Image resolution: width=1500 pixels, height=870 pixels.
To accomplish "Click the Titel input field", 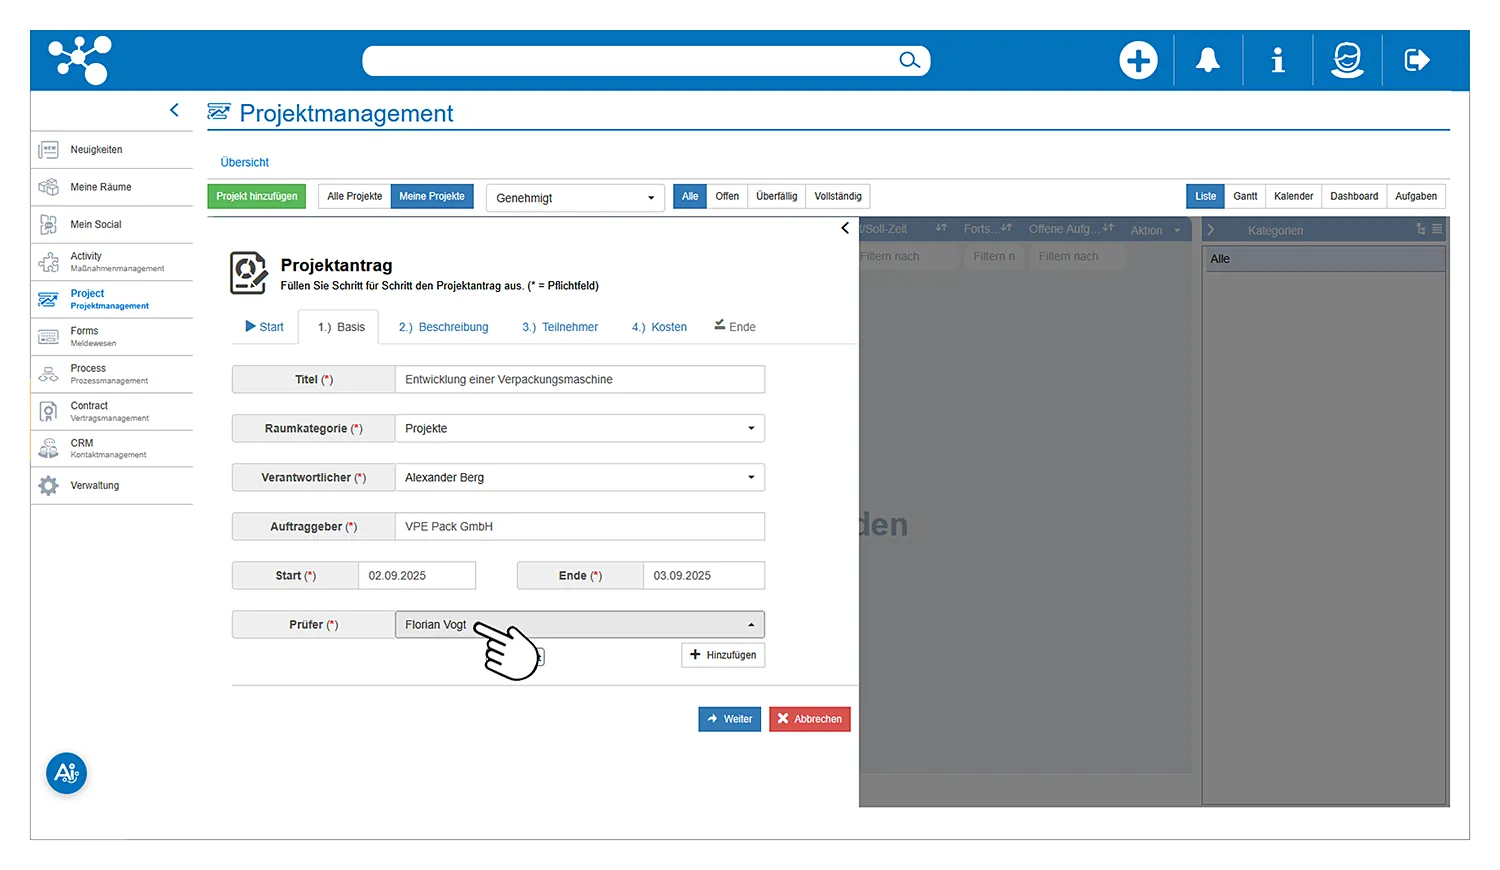I will coord(579,380).
